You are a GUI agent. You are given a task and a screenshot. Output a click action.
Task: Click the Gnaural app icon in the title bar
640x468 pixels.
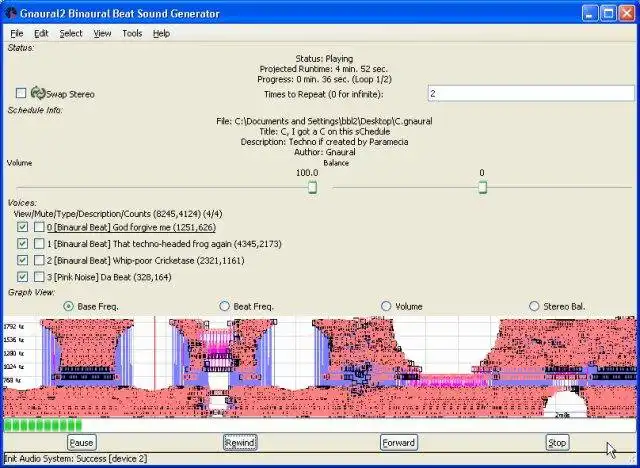point(10,13)
